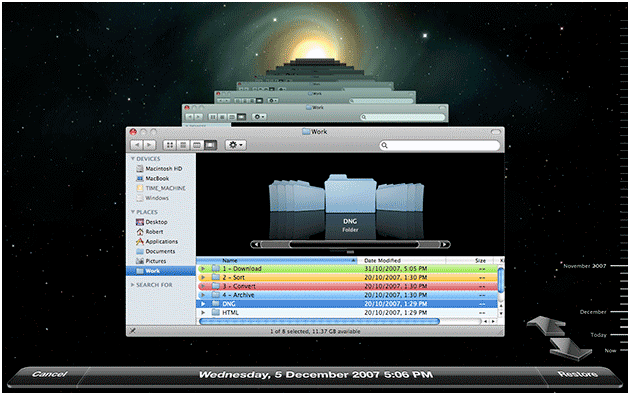Select Macintosh HD in sidebar
630x395 pixels.
click(159, 169)
